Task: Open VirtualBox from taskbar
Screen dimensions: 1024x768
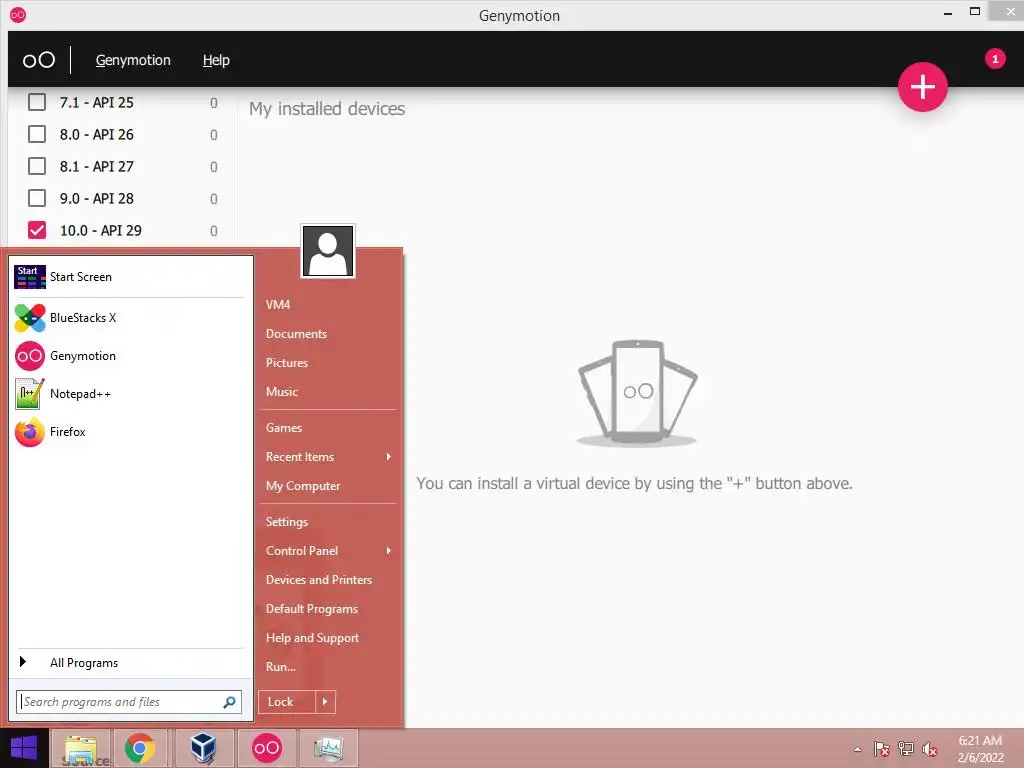Action: click(x=203, y=748)
